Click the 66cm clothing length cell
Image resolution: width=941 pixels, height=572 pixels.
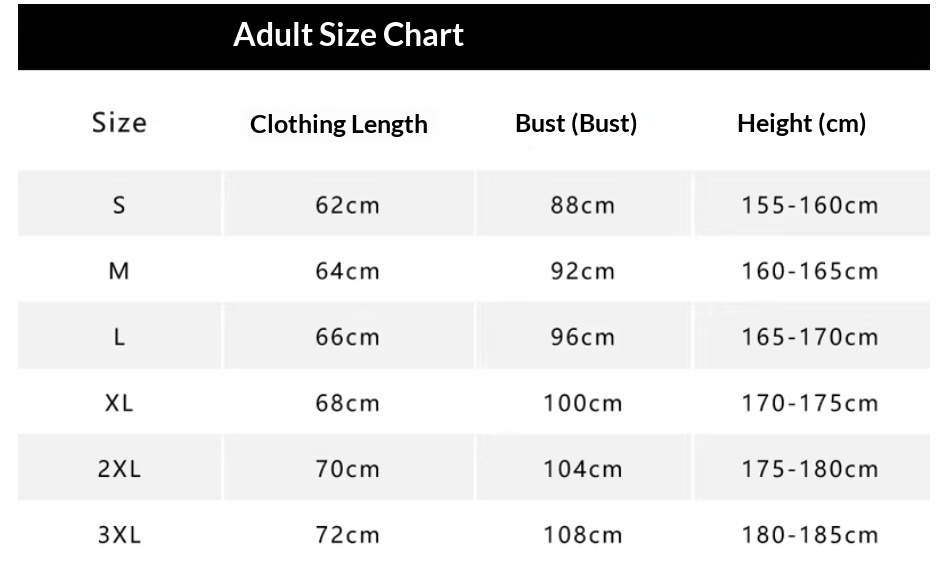347,337
